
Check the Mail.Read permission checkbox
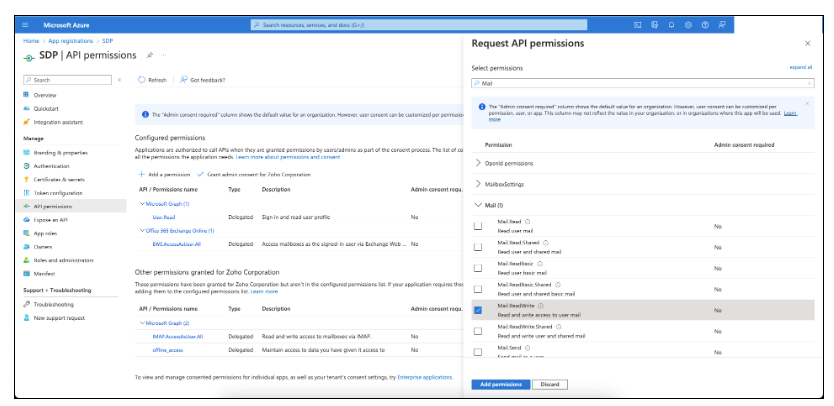(477, 226)
